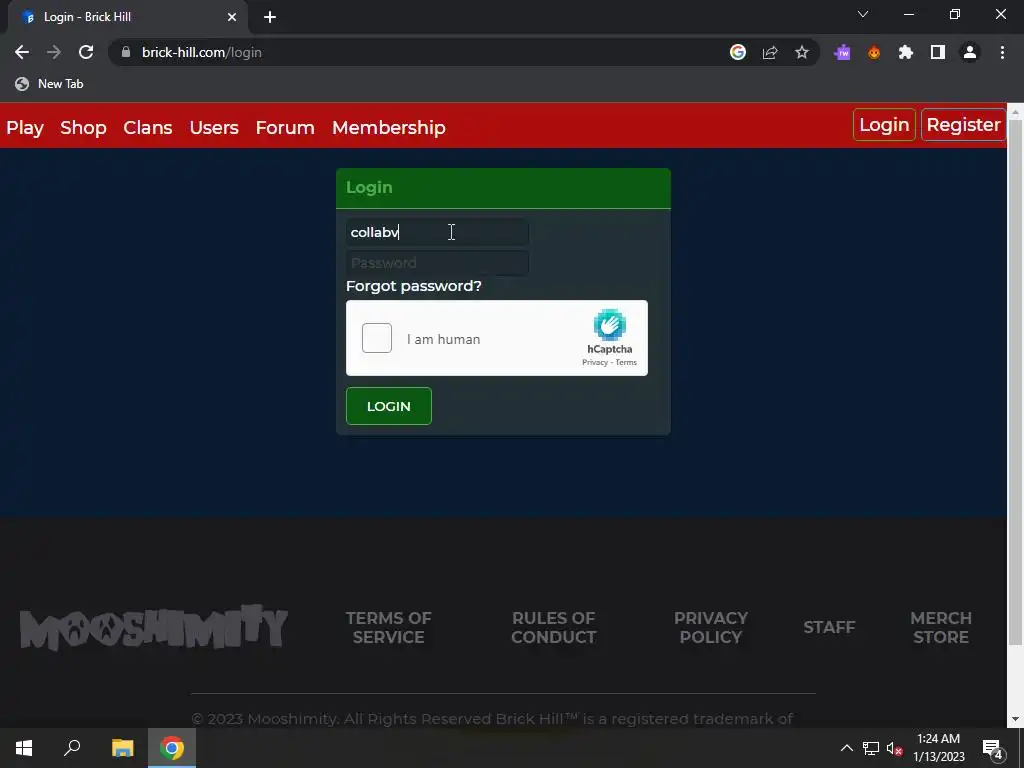Focus the username field containing collabv
This screenshot has width=1024, height=768.
437,232
